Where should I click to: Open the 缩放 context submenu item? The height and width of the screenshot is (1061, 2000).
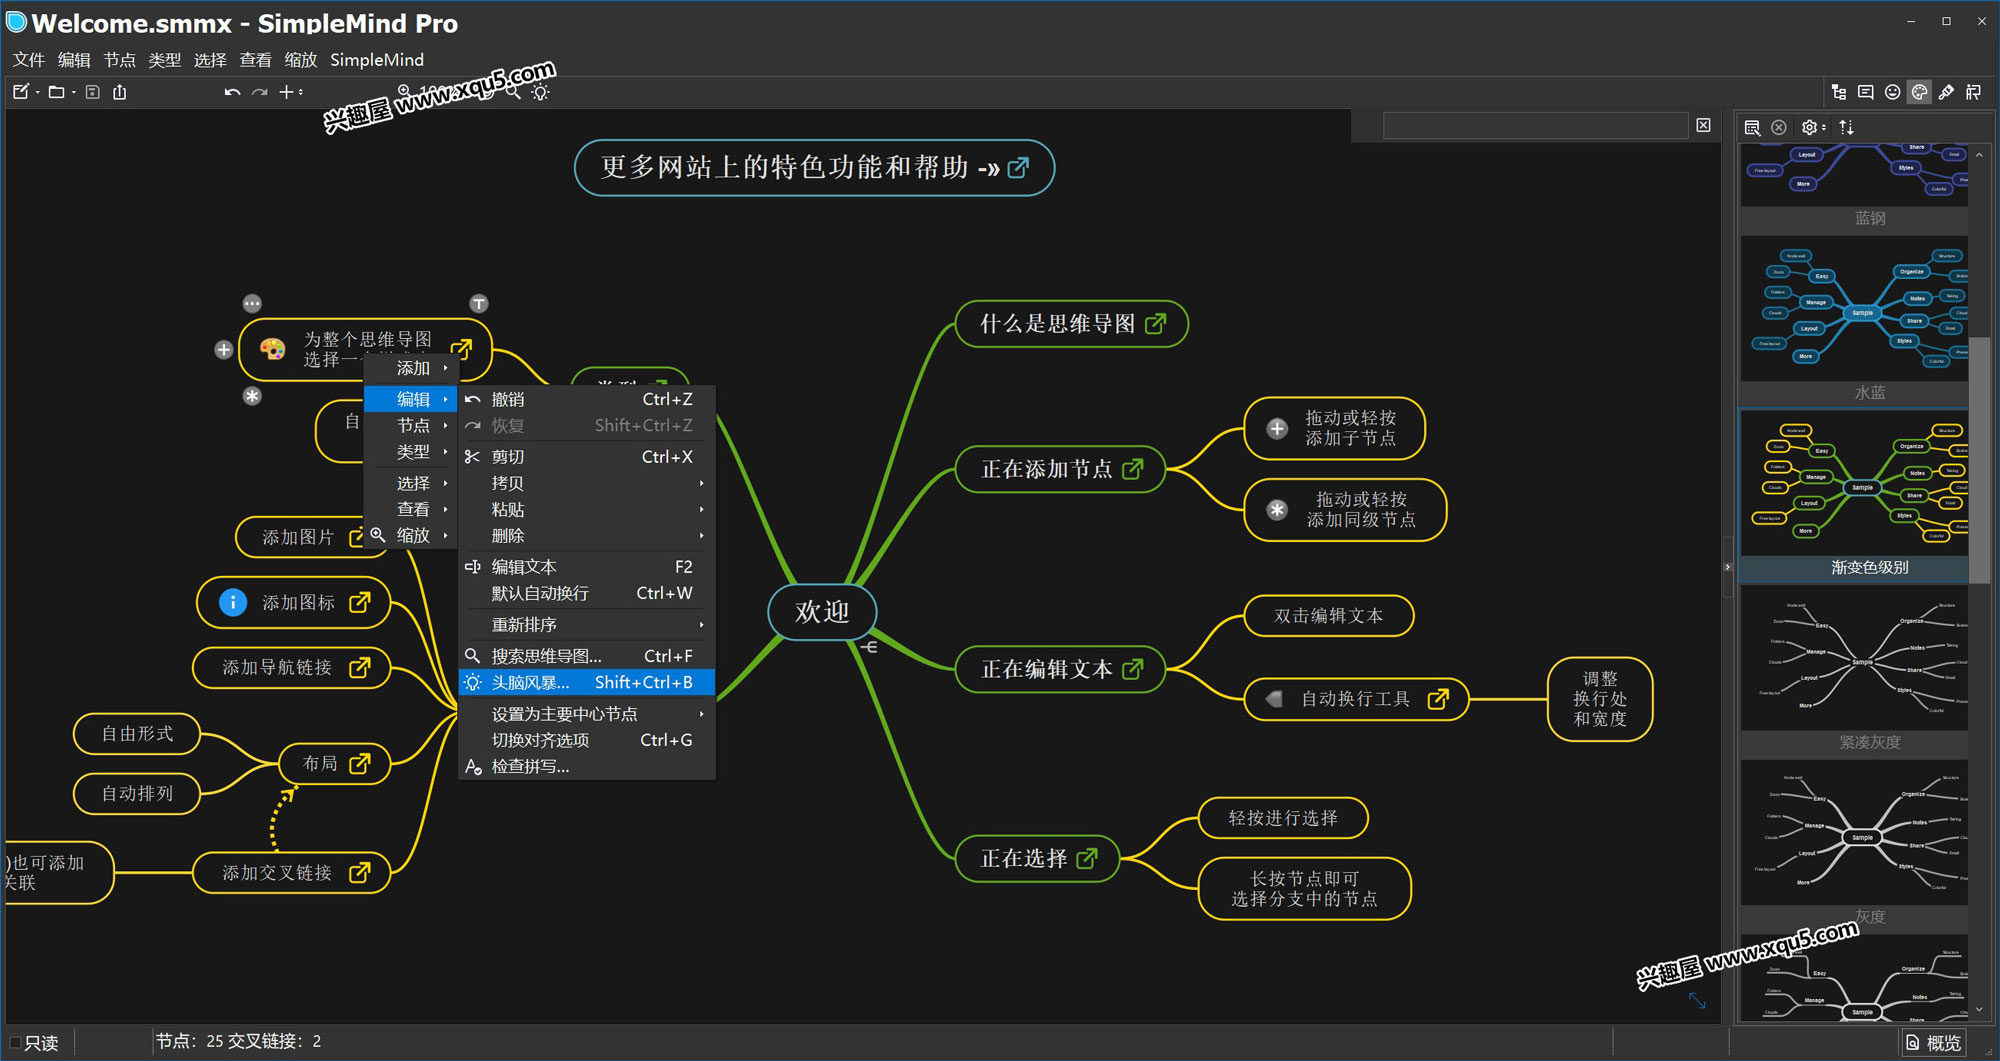point(411,535)
